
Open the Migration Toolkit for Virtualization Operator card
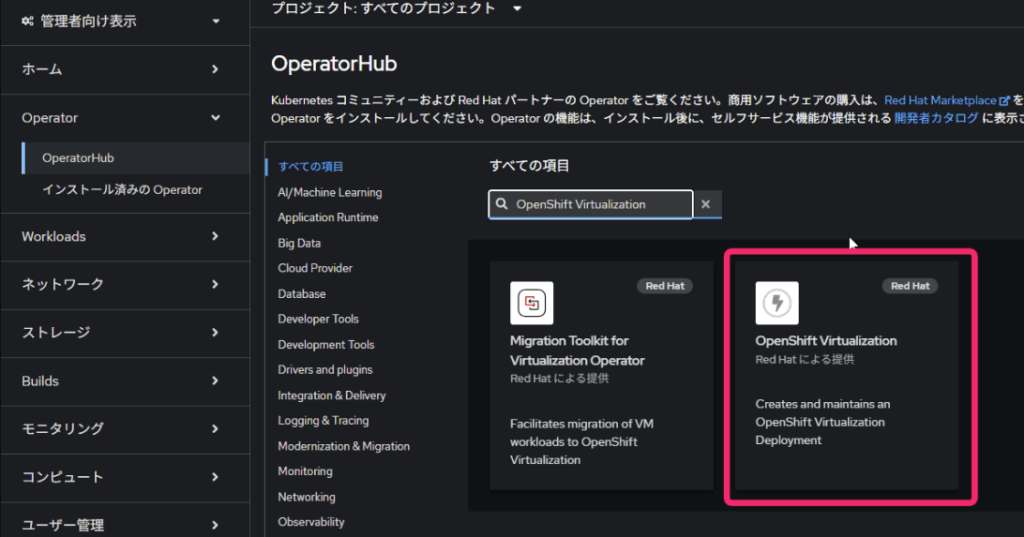click(601, 376)
